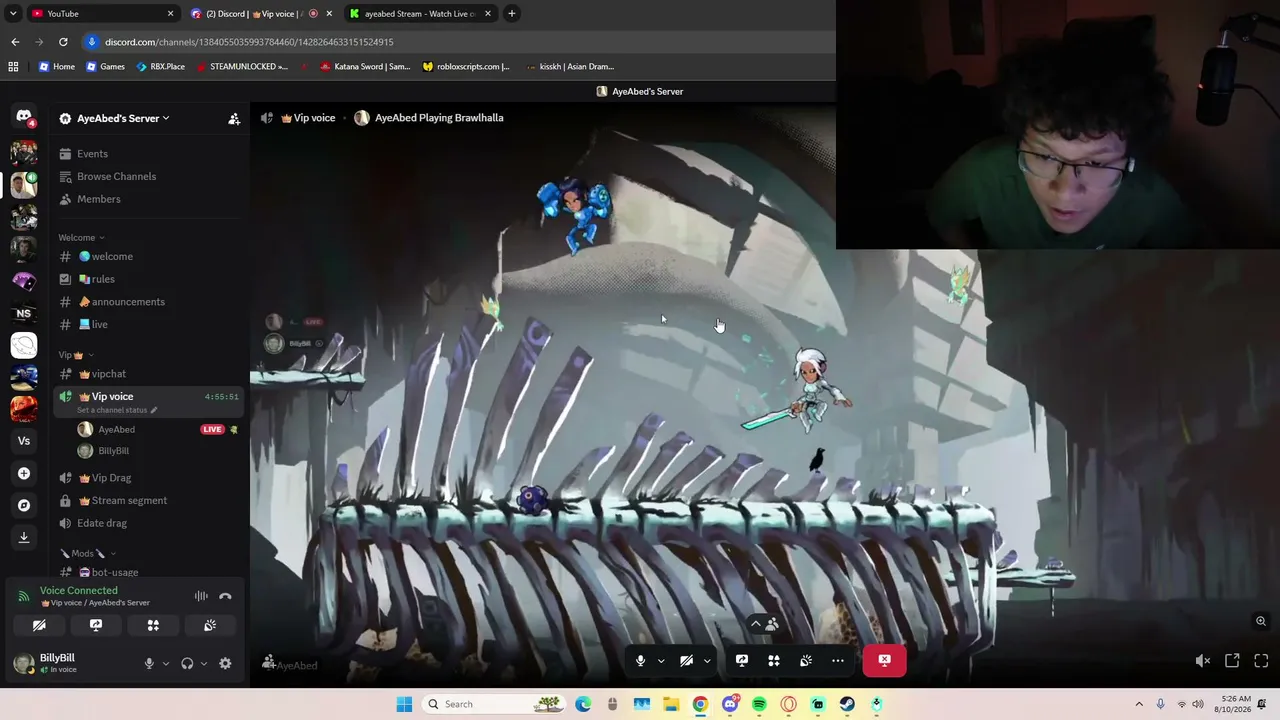Open microphone input options arrow in user panel
This screenshot has height=720, width=1280.
coord(166,663)
